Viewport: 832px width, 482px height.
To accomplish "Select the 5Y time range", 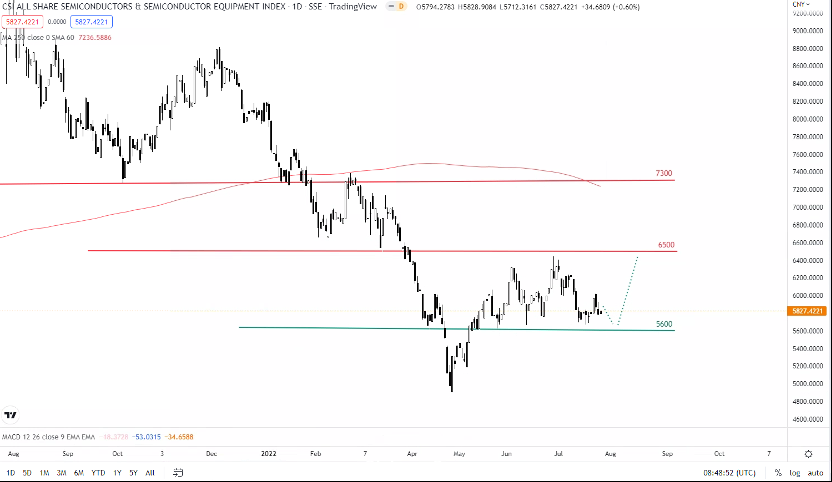I will [133, 472].
